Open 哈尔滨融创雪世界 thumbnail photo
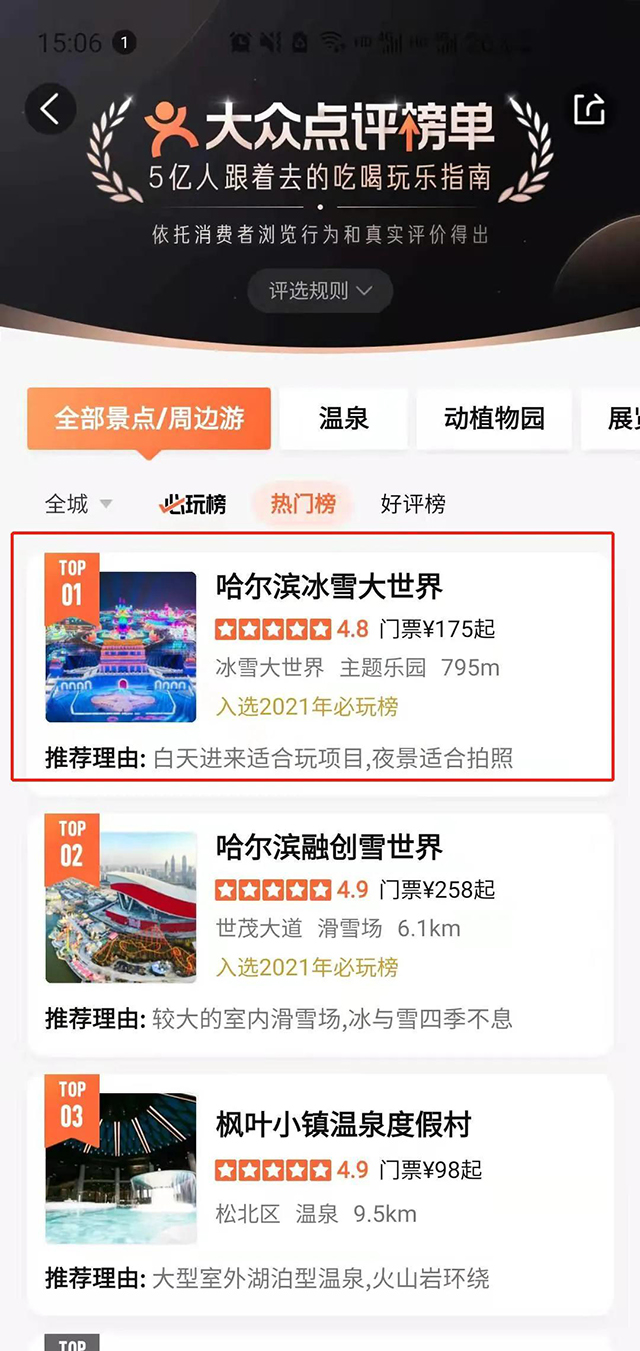Viewport: 640px width, 1351px height. (x=121, y=908)
